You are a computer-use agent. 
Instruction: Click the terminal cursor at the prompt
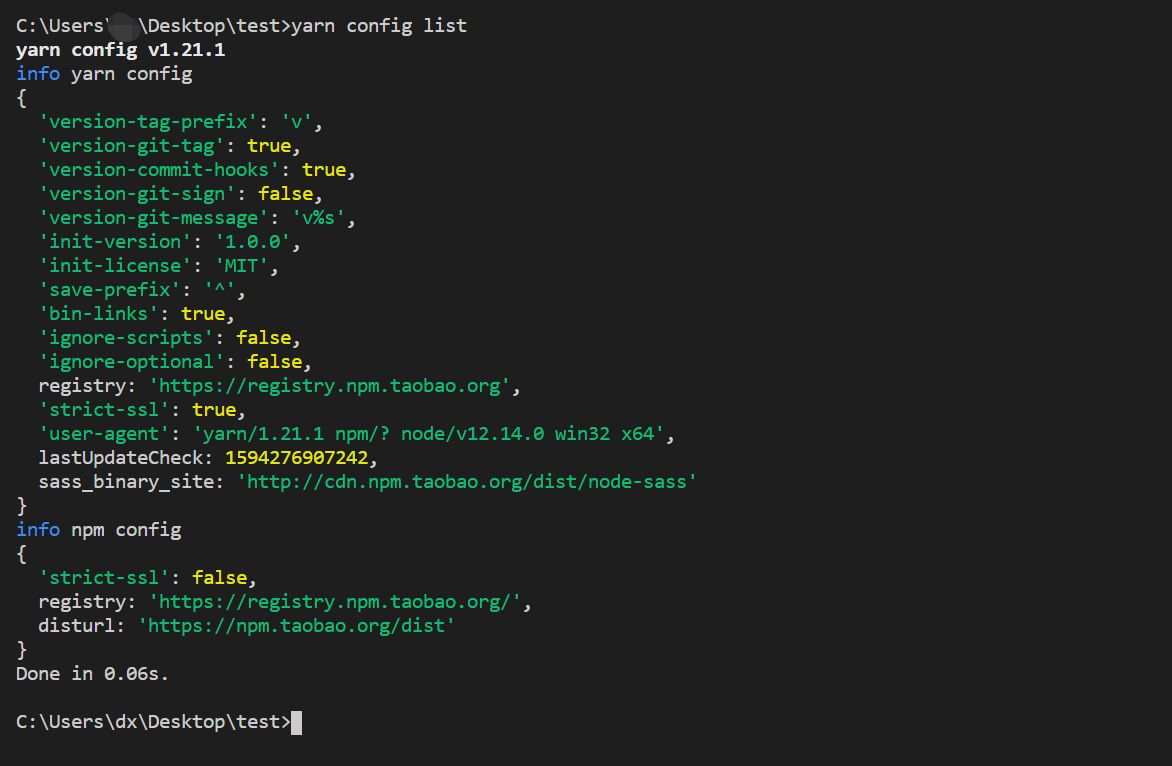point(296,723)
